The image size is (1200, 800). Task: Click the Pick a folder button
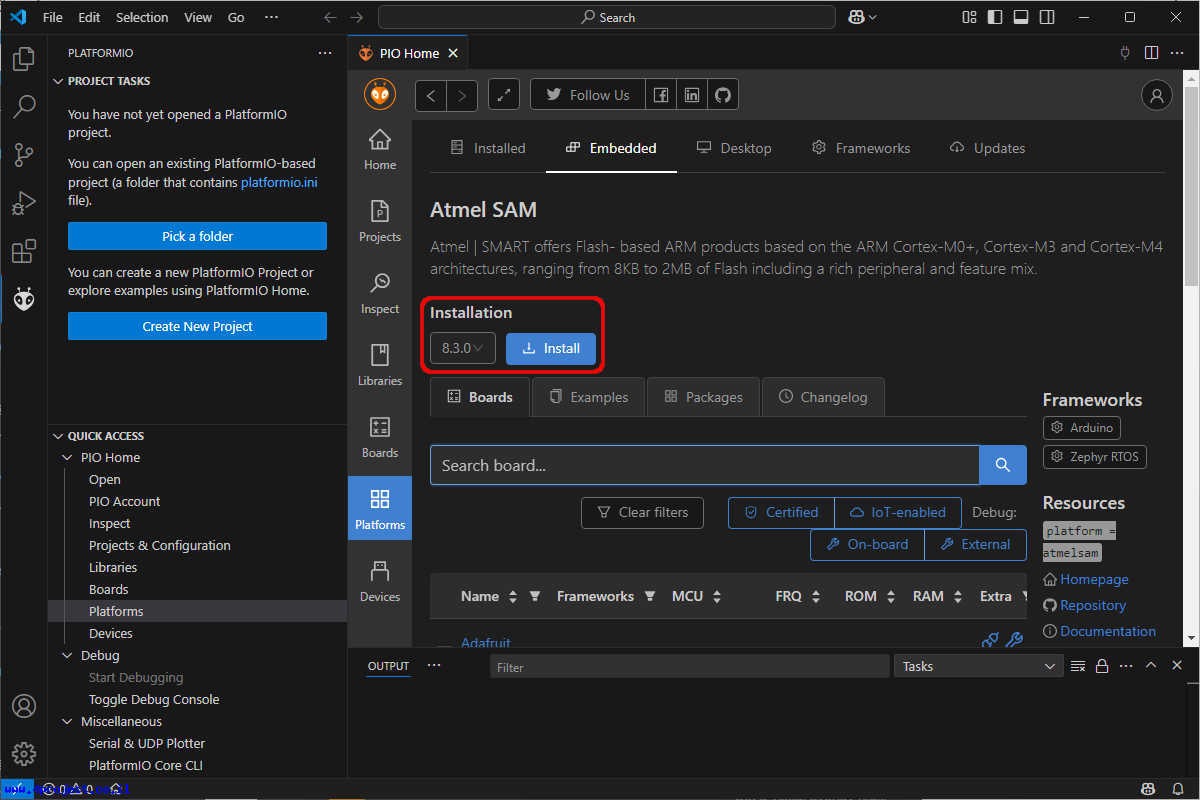coord(197,236)
